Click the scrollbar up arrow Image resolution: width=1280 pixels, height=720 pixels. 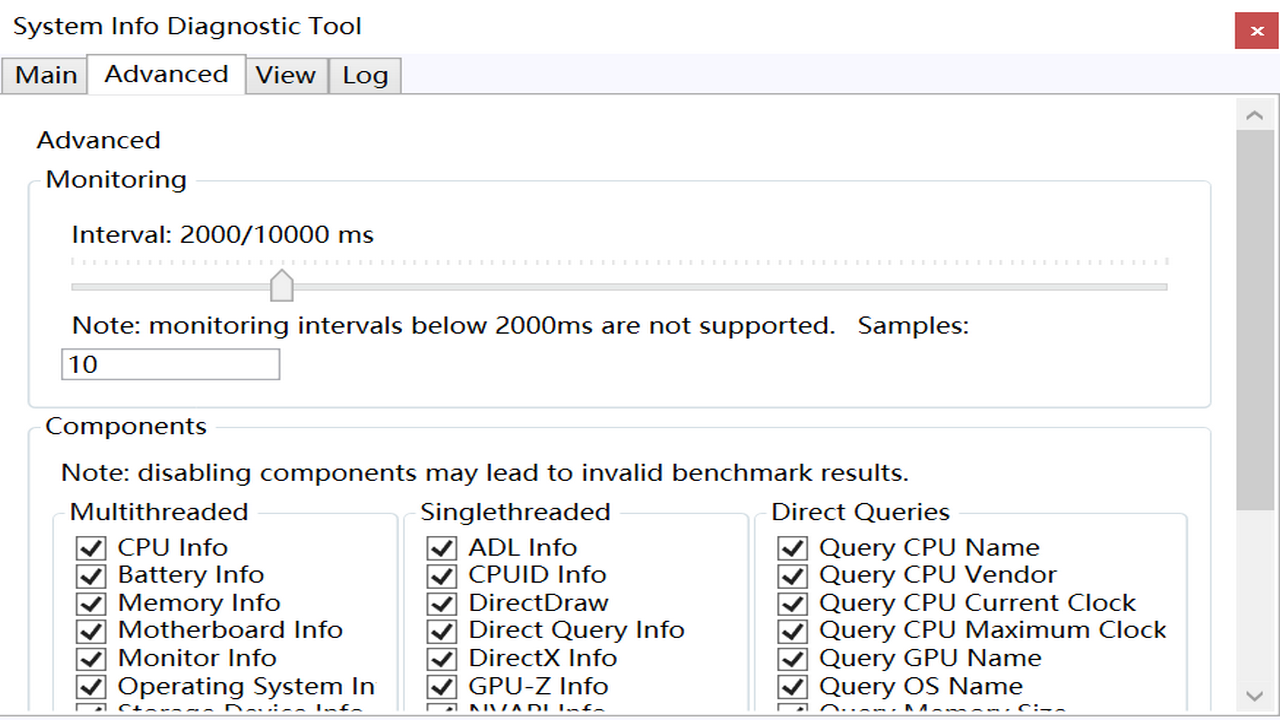click(1255, 116)
